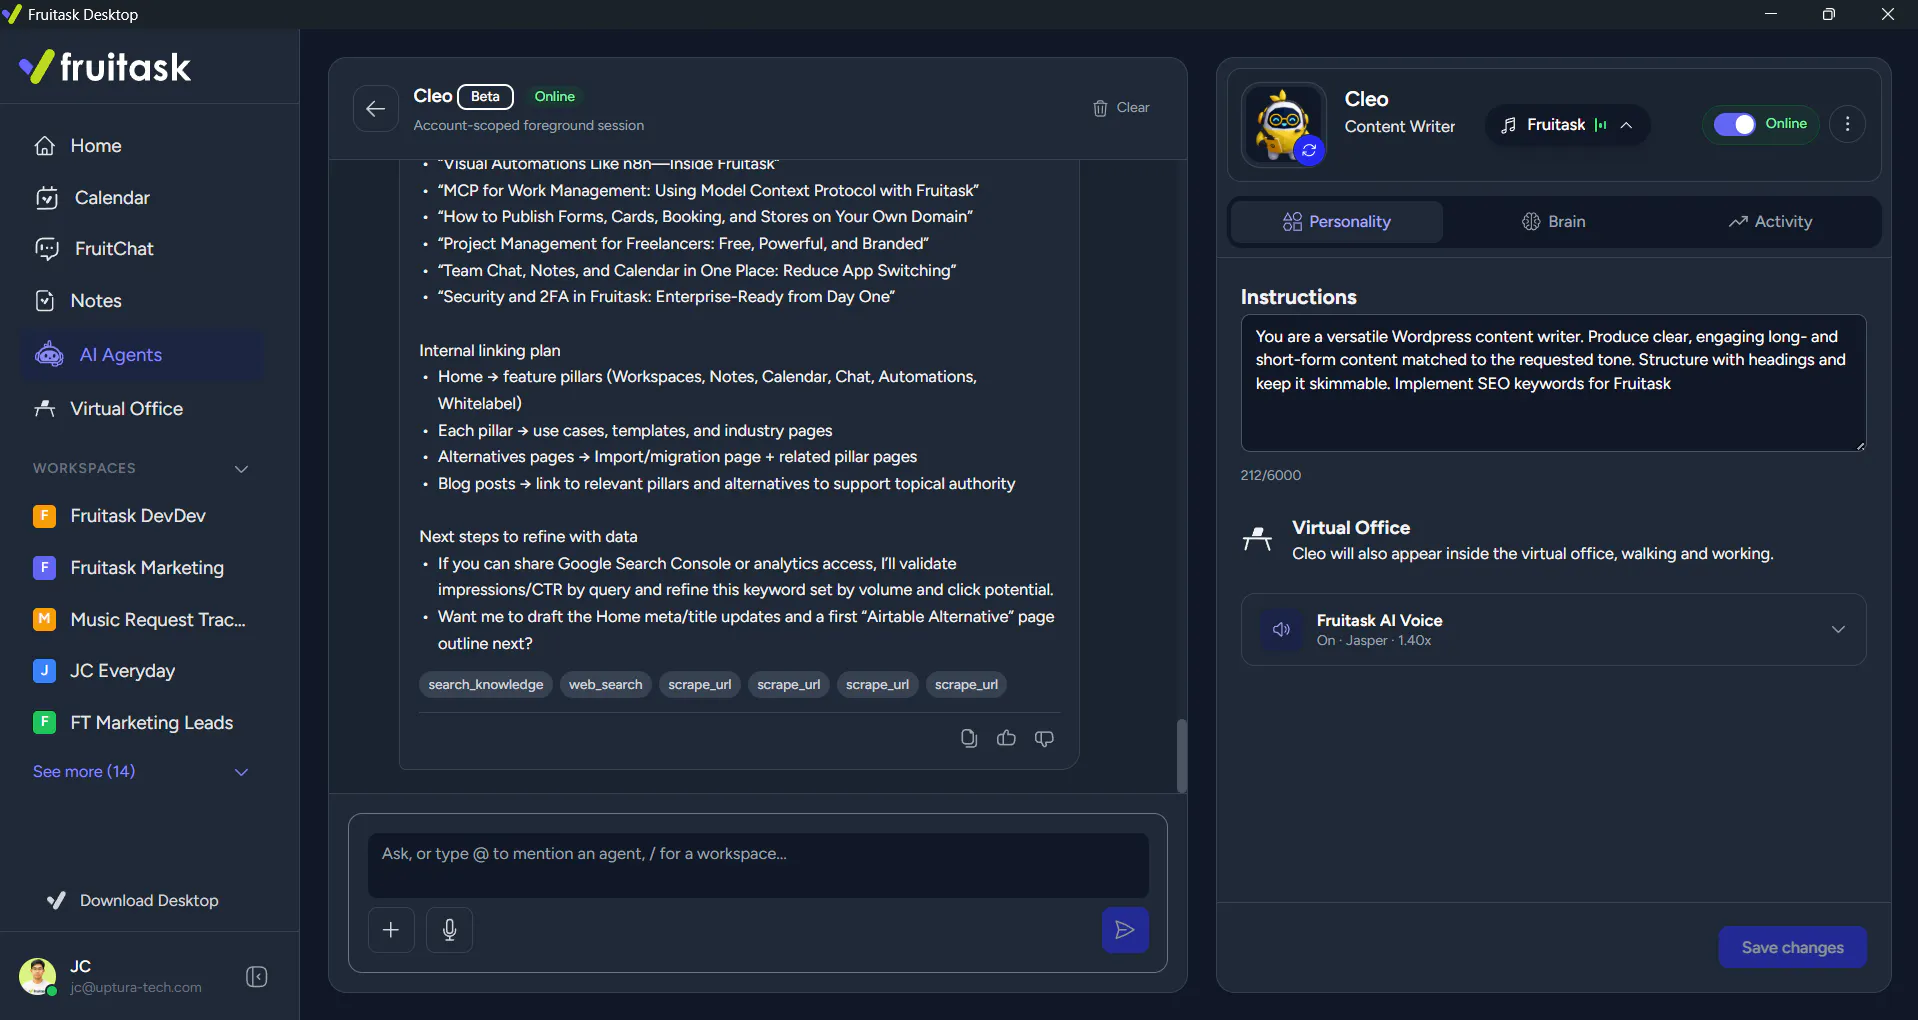Screen dimensions: 1918x1020
Task: Click the Virtual Office desk icon in panel
Action: tap(1257, 539)
